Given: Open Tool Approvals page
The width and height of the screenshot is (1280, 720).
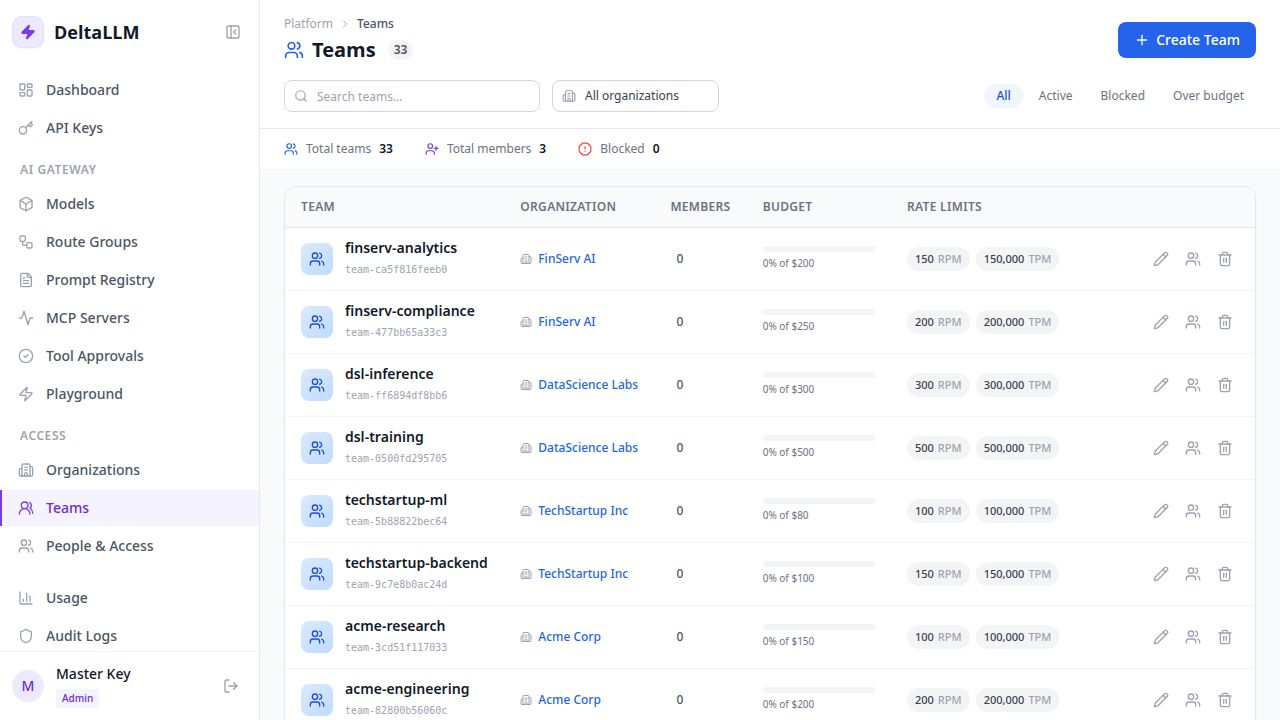Looking at the screenshot, I should [130, 356].
